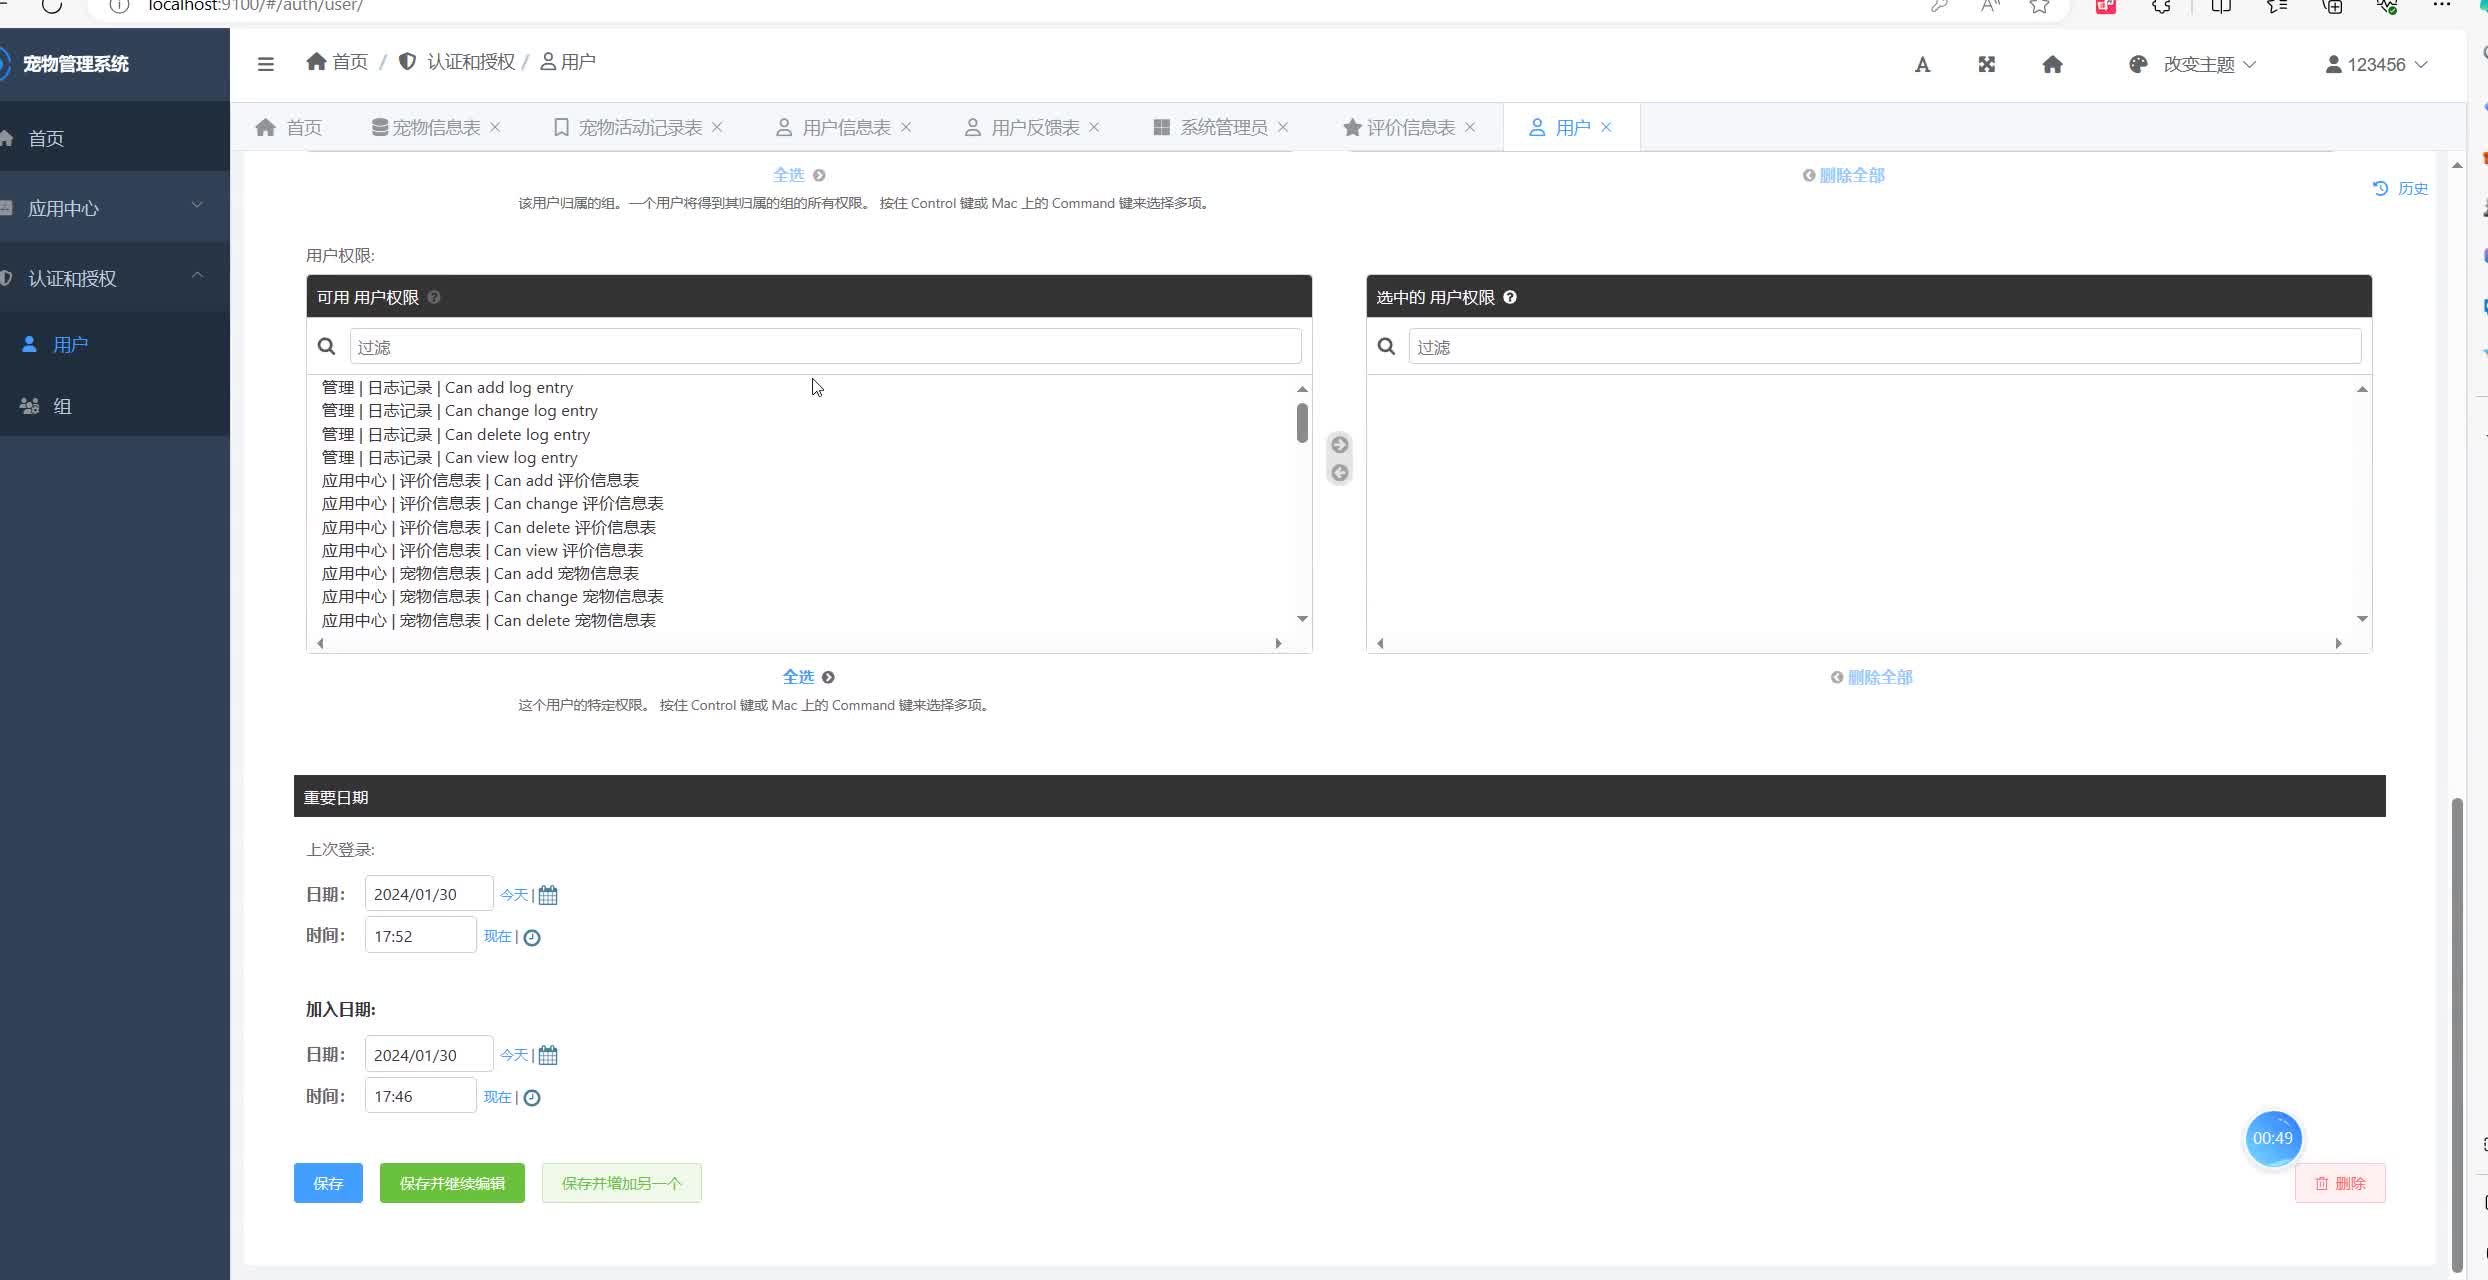The height and width of the screenshot is (1280, 2488).
Task: Select 组 in the sidebar menu
Action: tap(62, 406)
